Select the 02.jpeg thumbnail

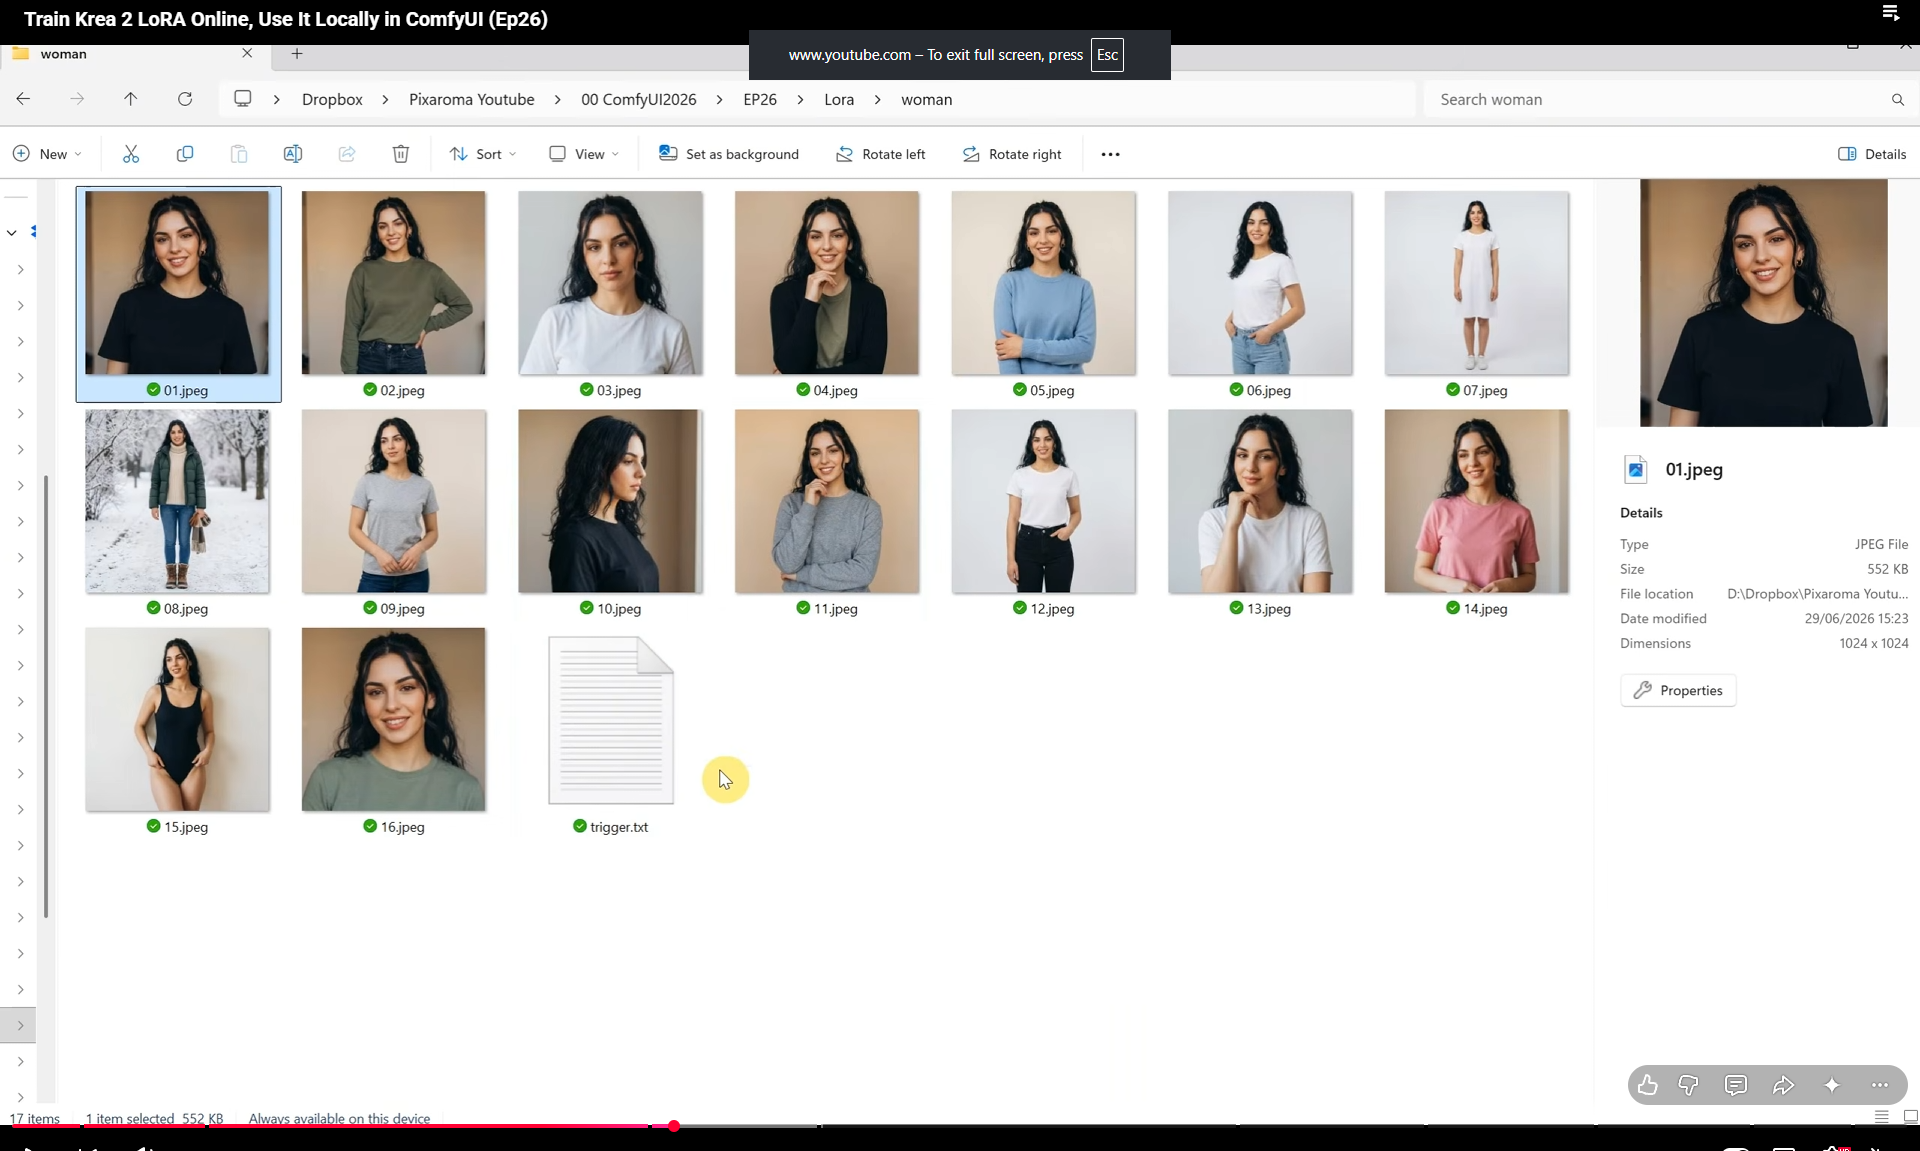pos(394,283)
